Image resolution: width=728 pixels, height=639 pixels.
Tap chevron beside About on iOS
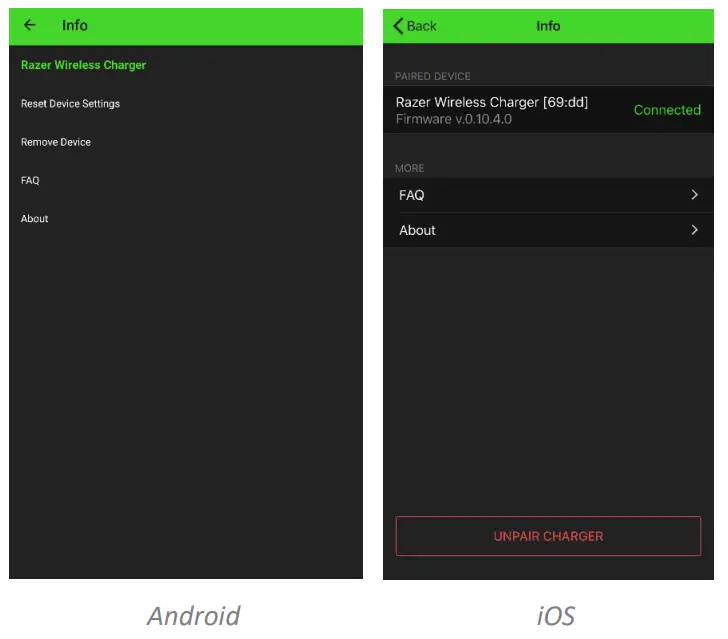click(x=694, y=229)
